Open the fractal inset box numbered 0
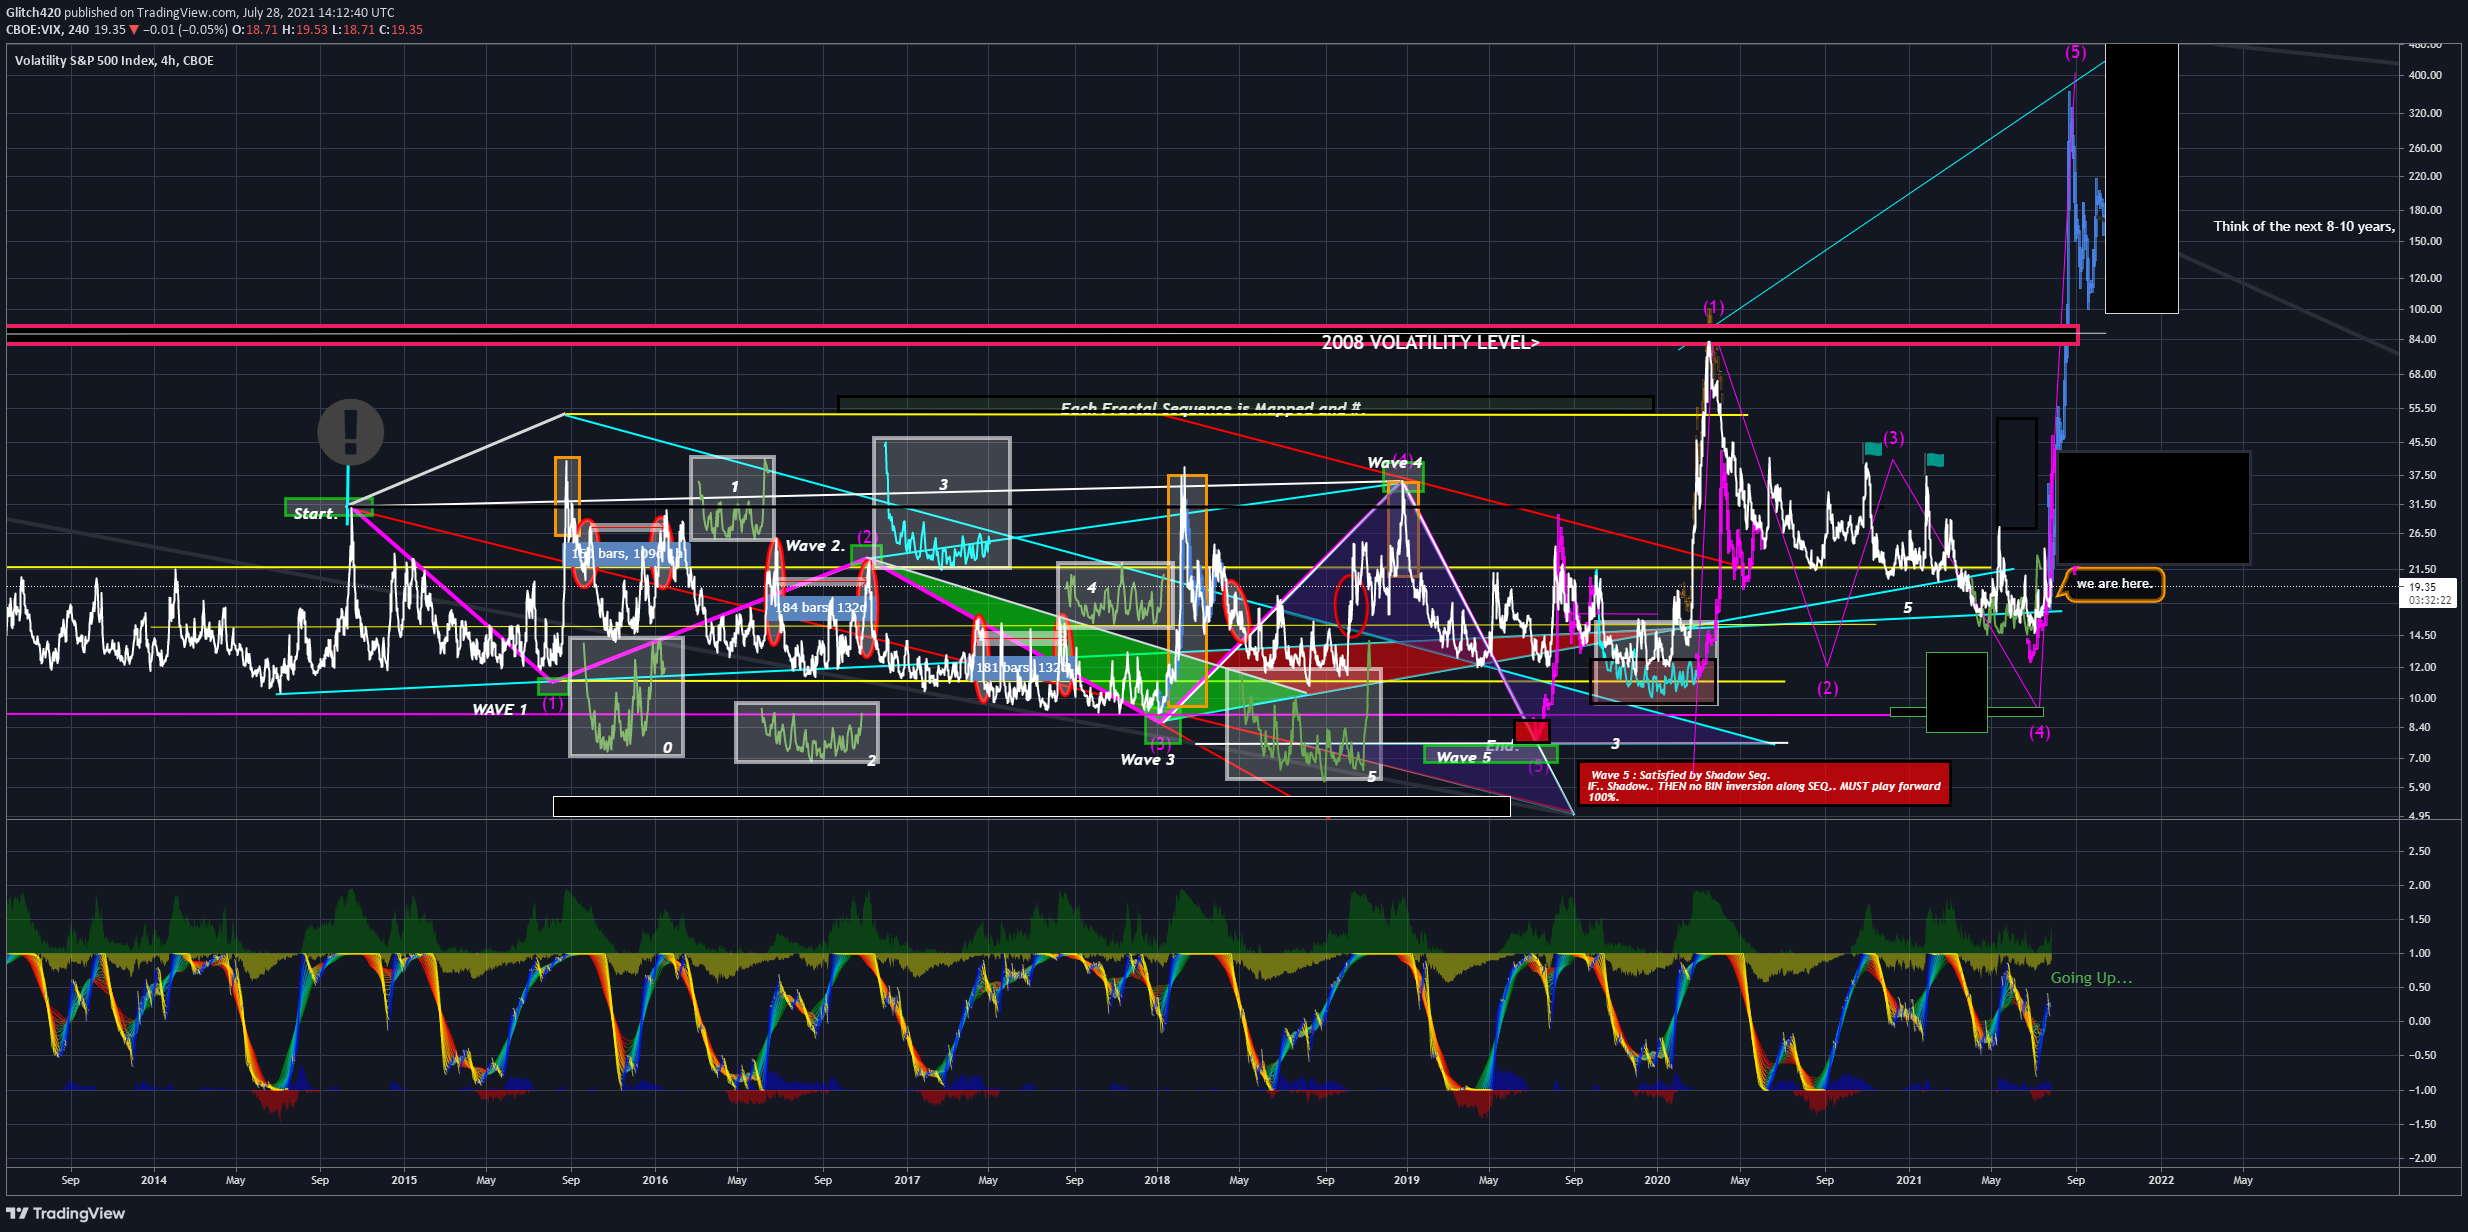 [626, 697]
